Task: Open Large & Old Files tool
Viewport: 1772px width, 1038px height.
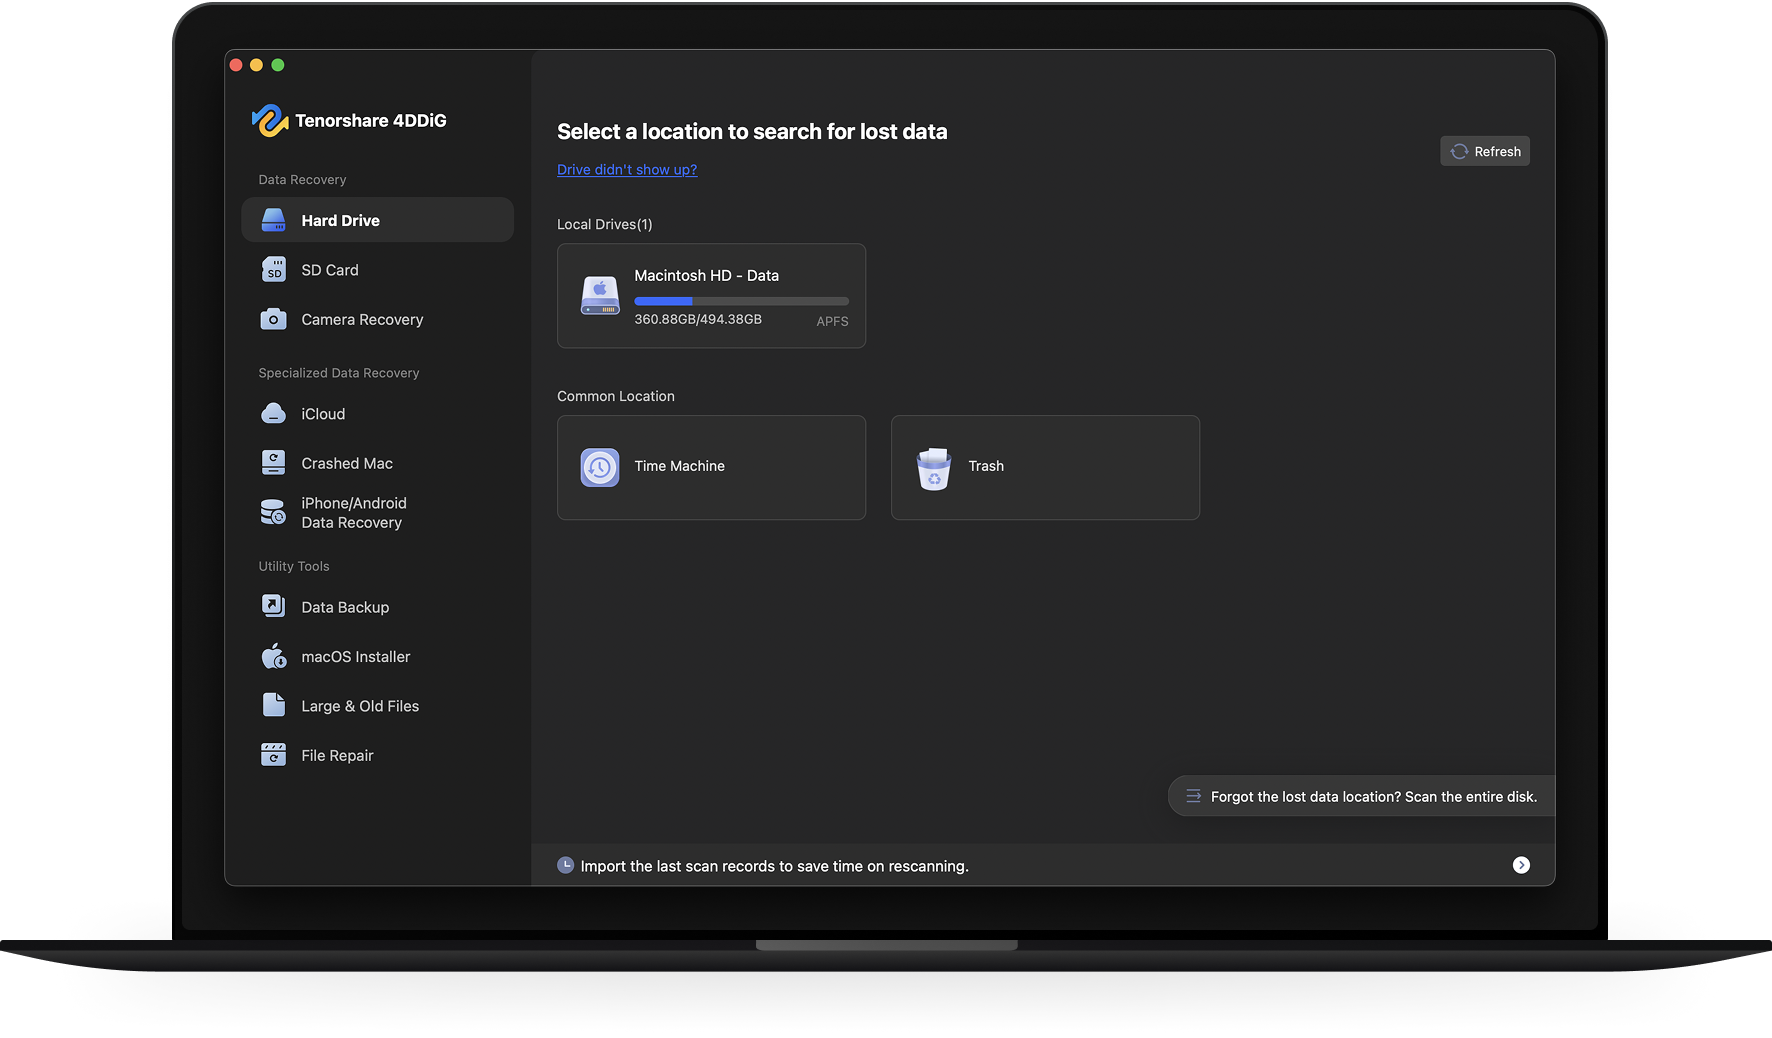Action: pos(378,706)
